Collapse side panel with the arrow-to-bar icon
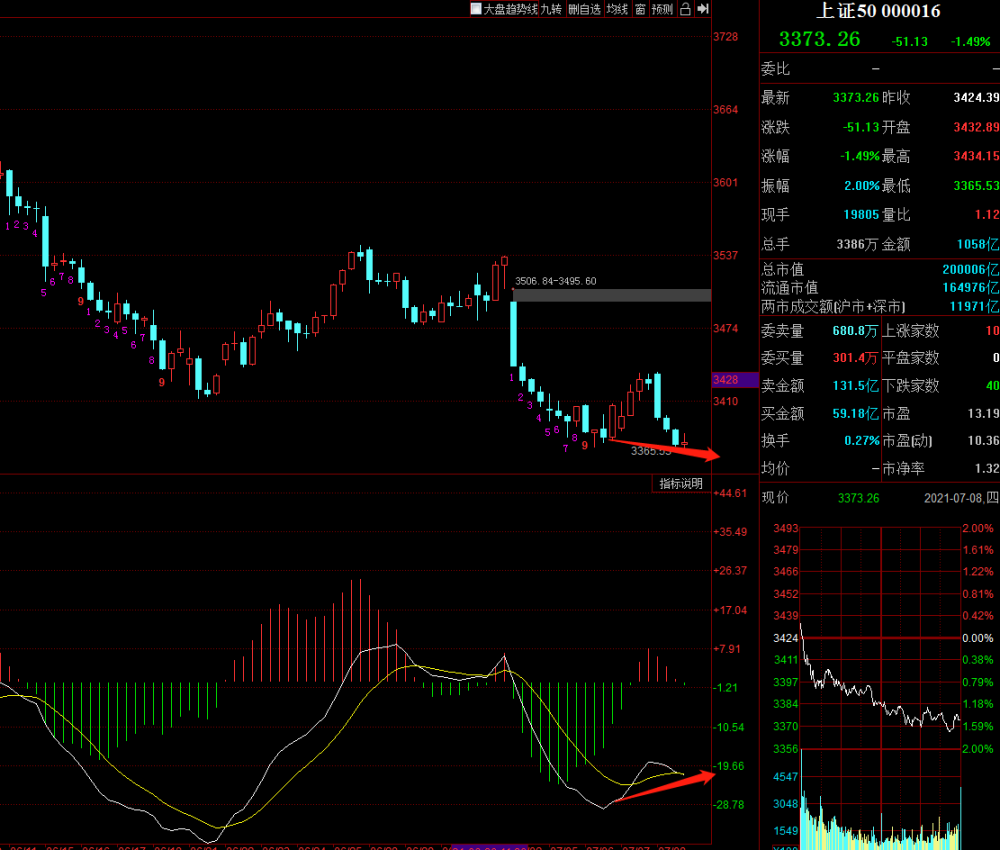The width and height of the screenshot is (1000, 850). click(x=703, y=9)
